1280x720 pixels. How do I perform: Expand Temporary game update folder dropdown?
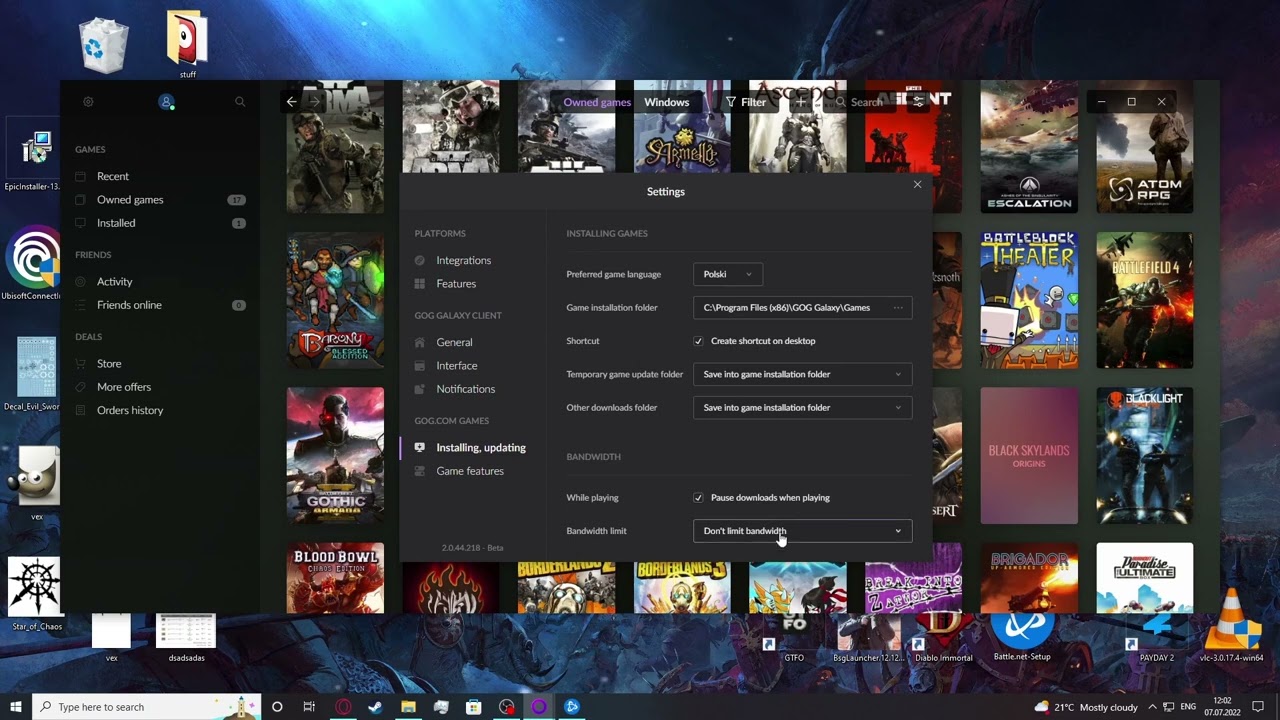point(802,374)
